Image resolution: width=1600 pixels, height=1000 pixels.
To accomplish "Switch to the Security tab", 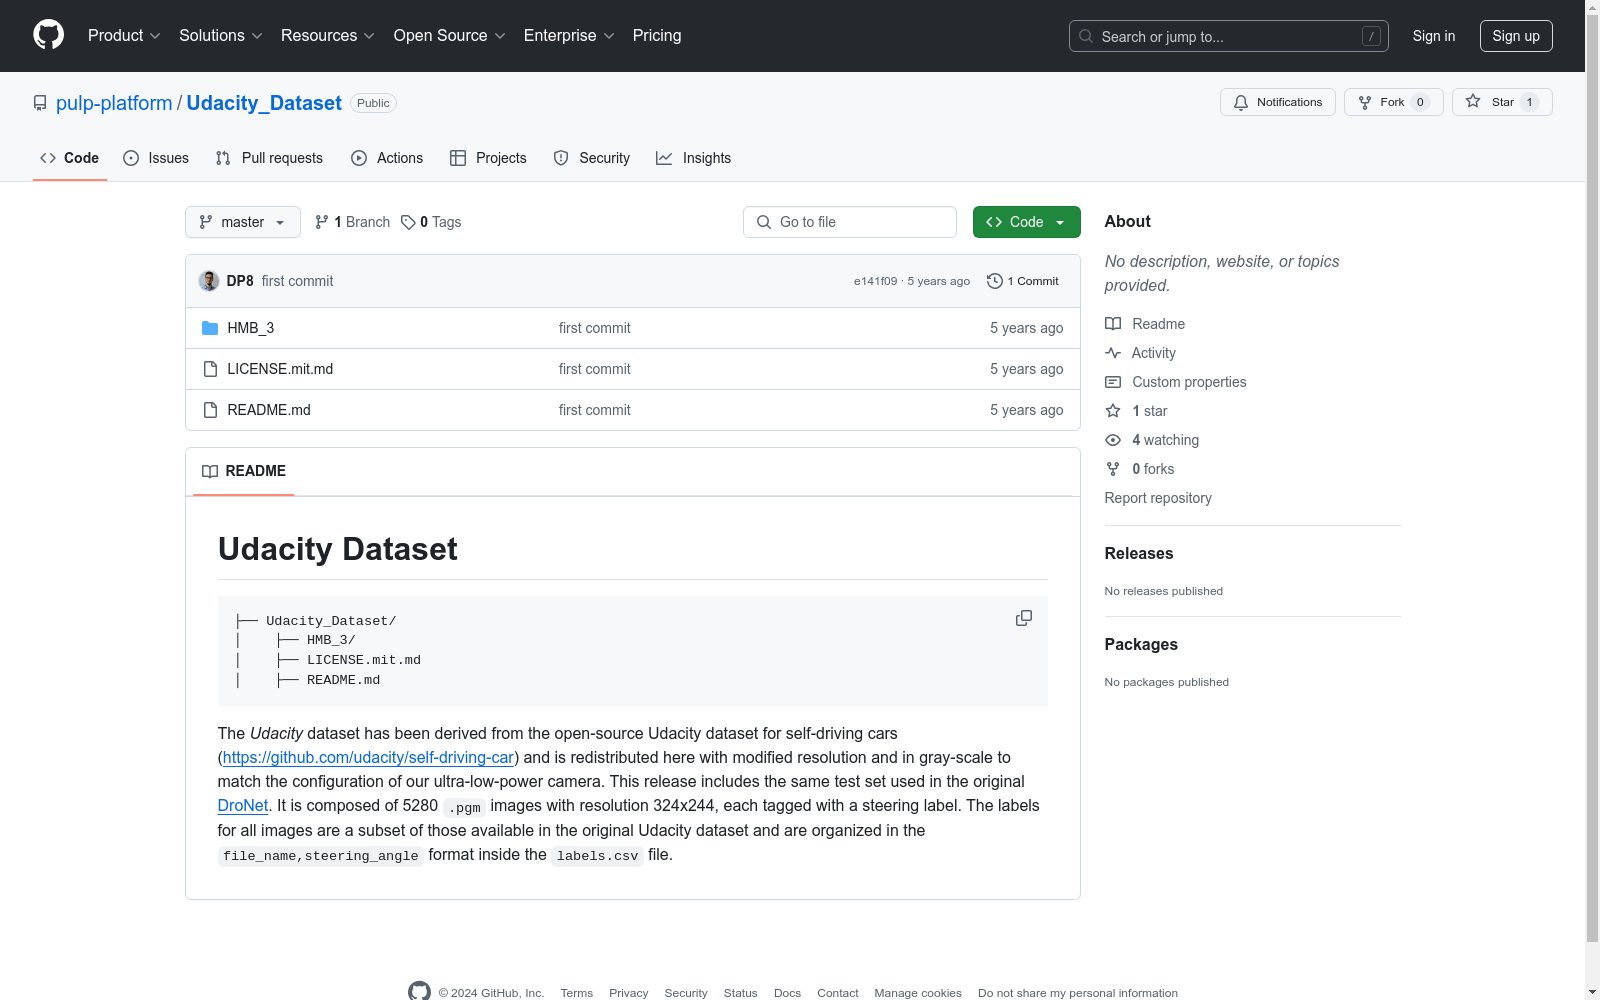I will tap(592, 158).
